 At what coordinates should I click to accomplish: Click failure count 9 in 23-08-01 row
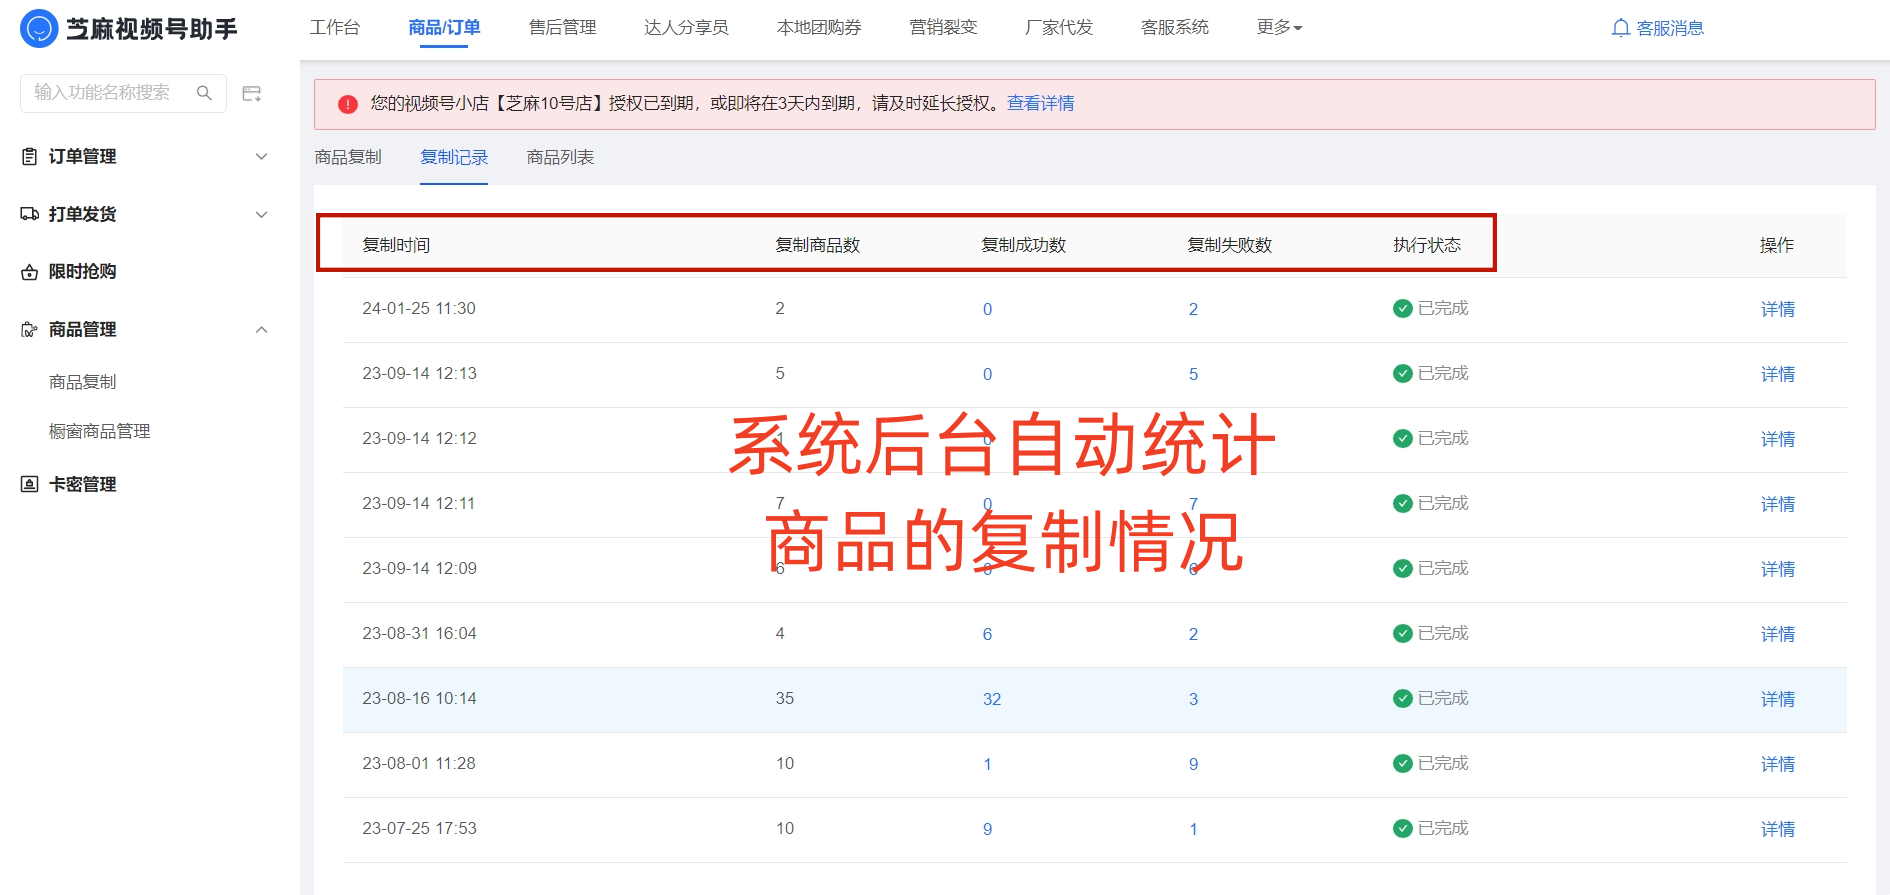[1193, 764]
